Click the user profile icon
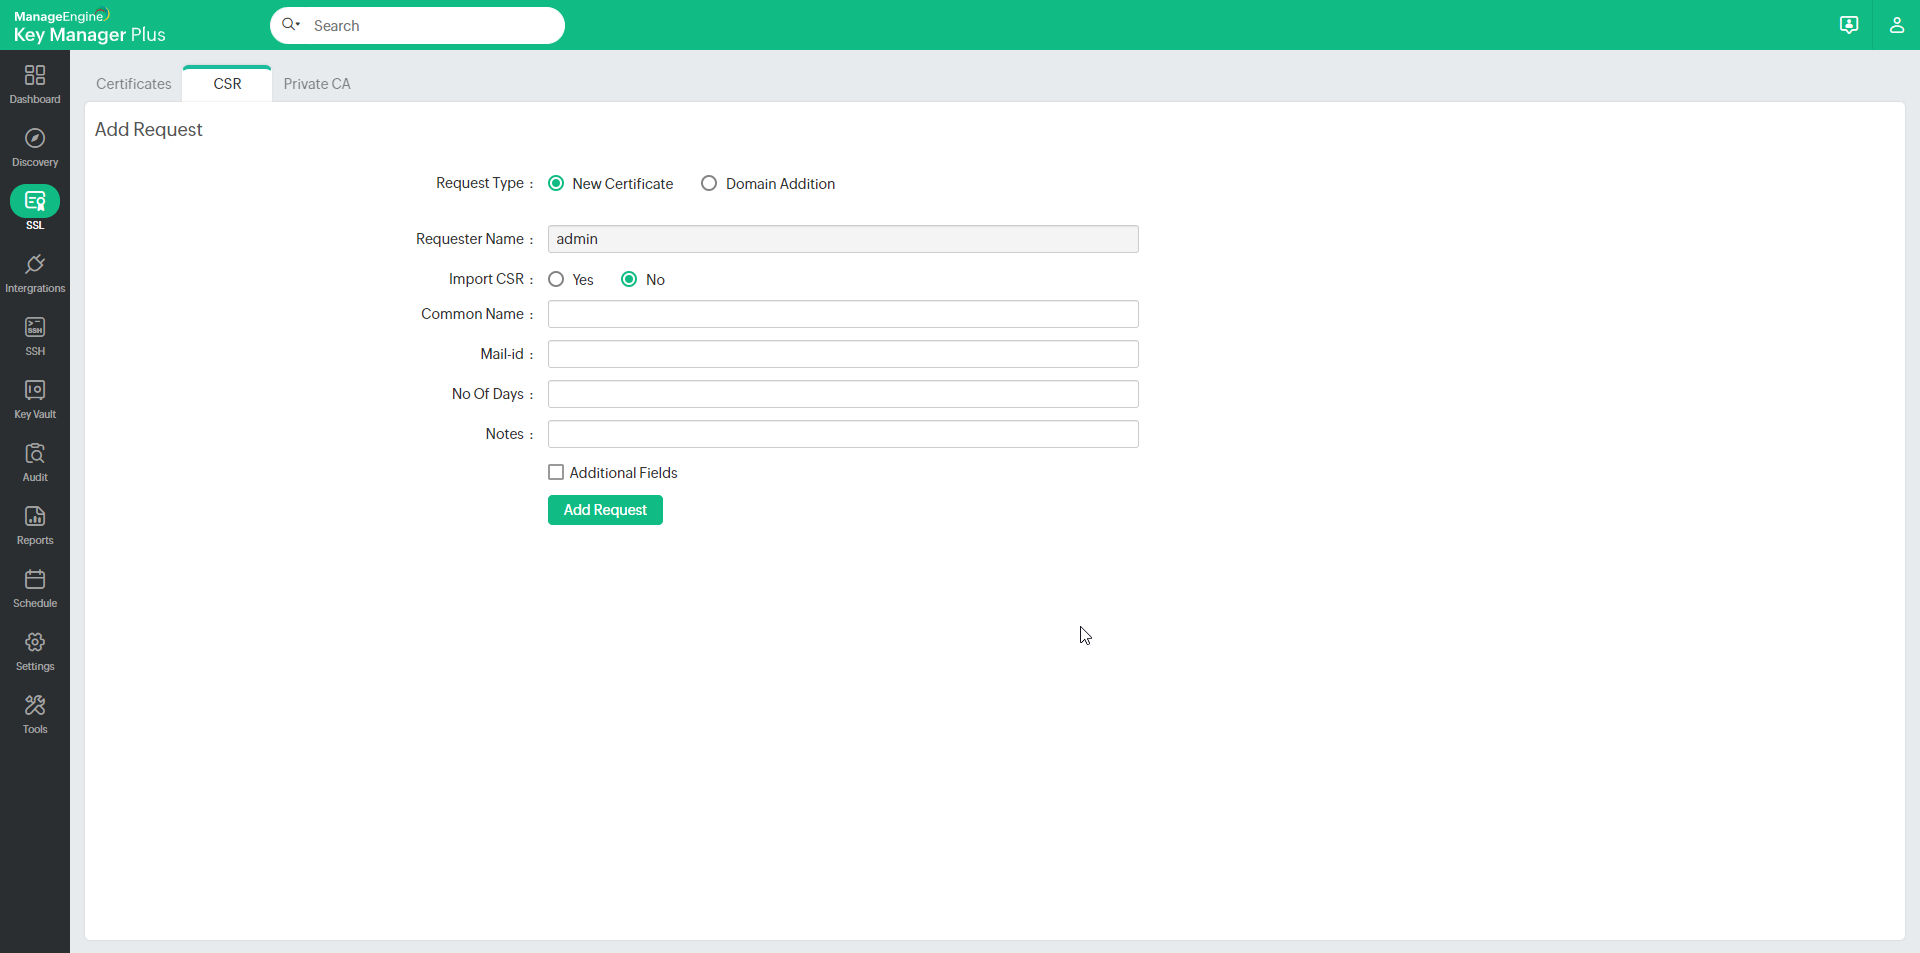 tap(1896, 25)
